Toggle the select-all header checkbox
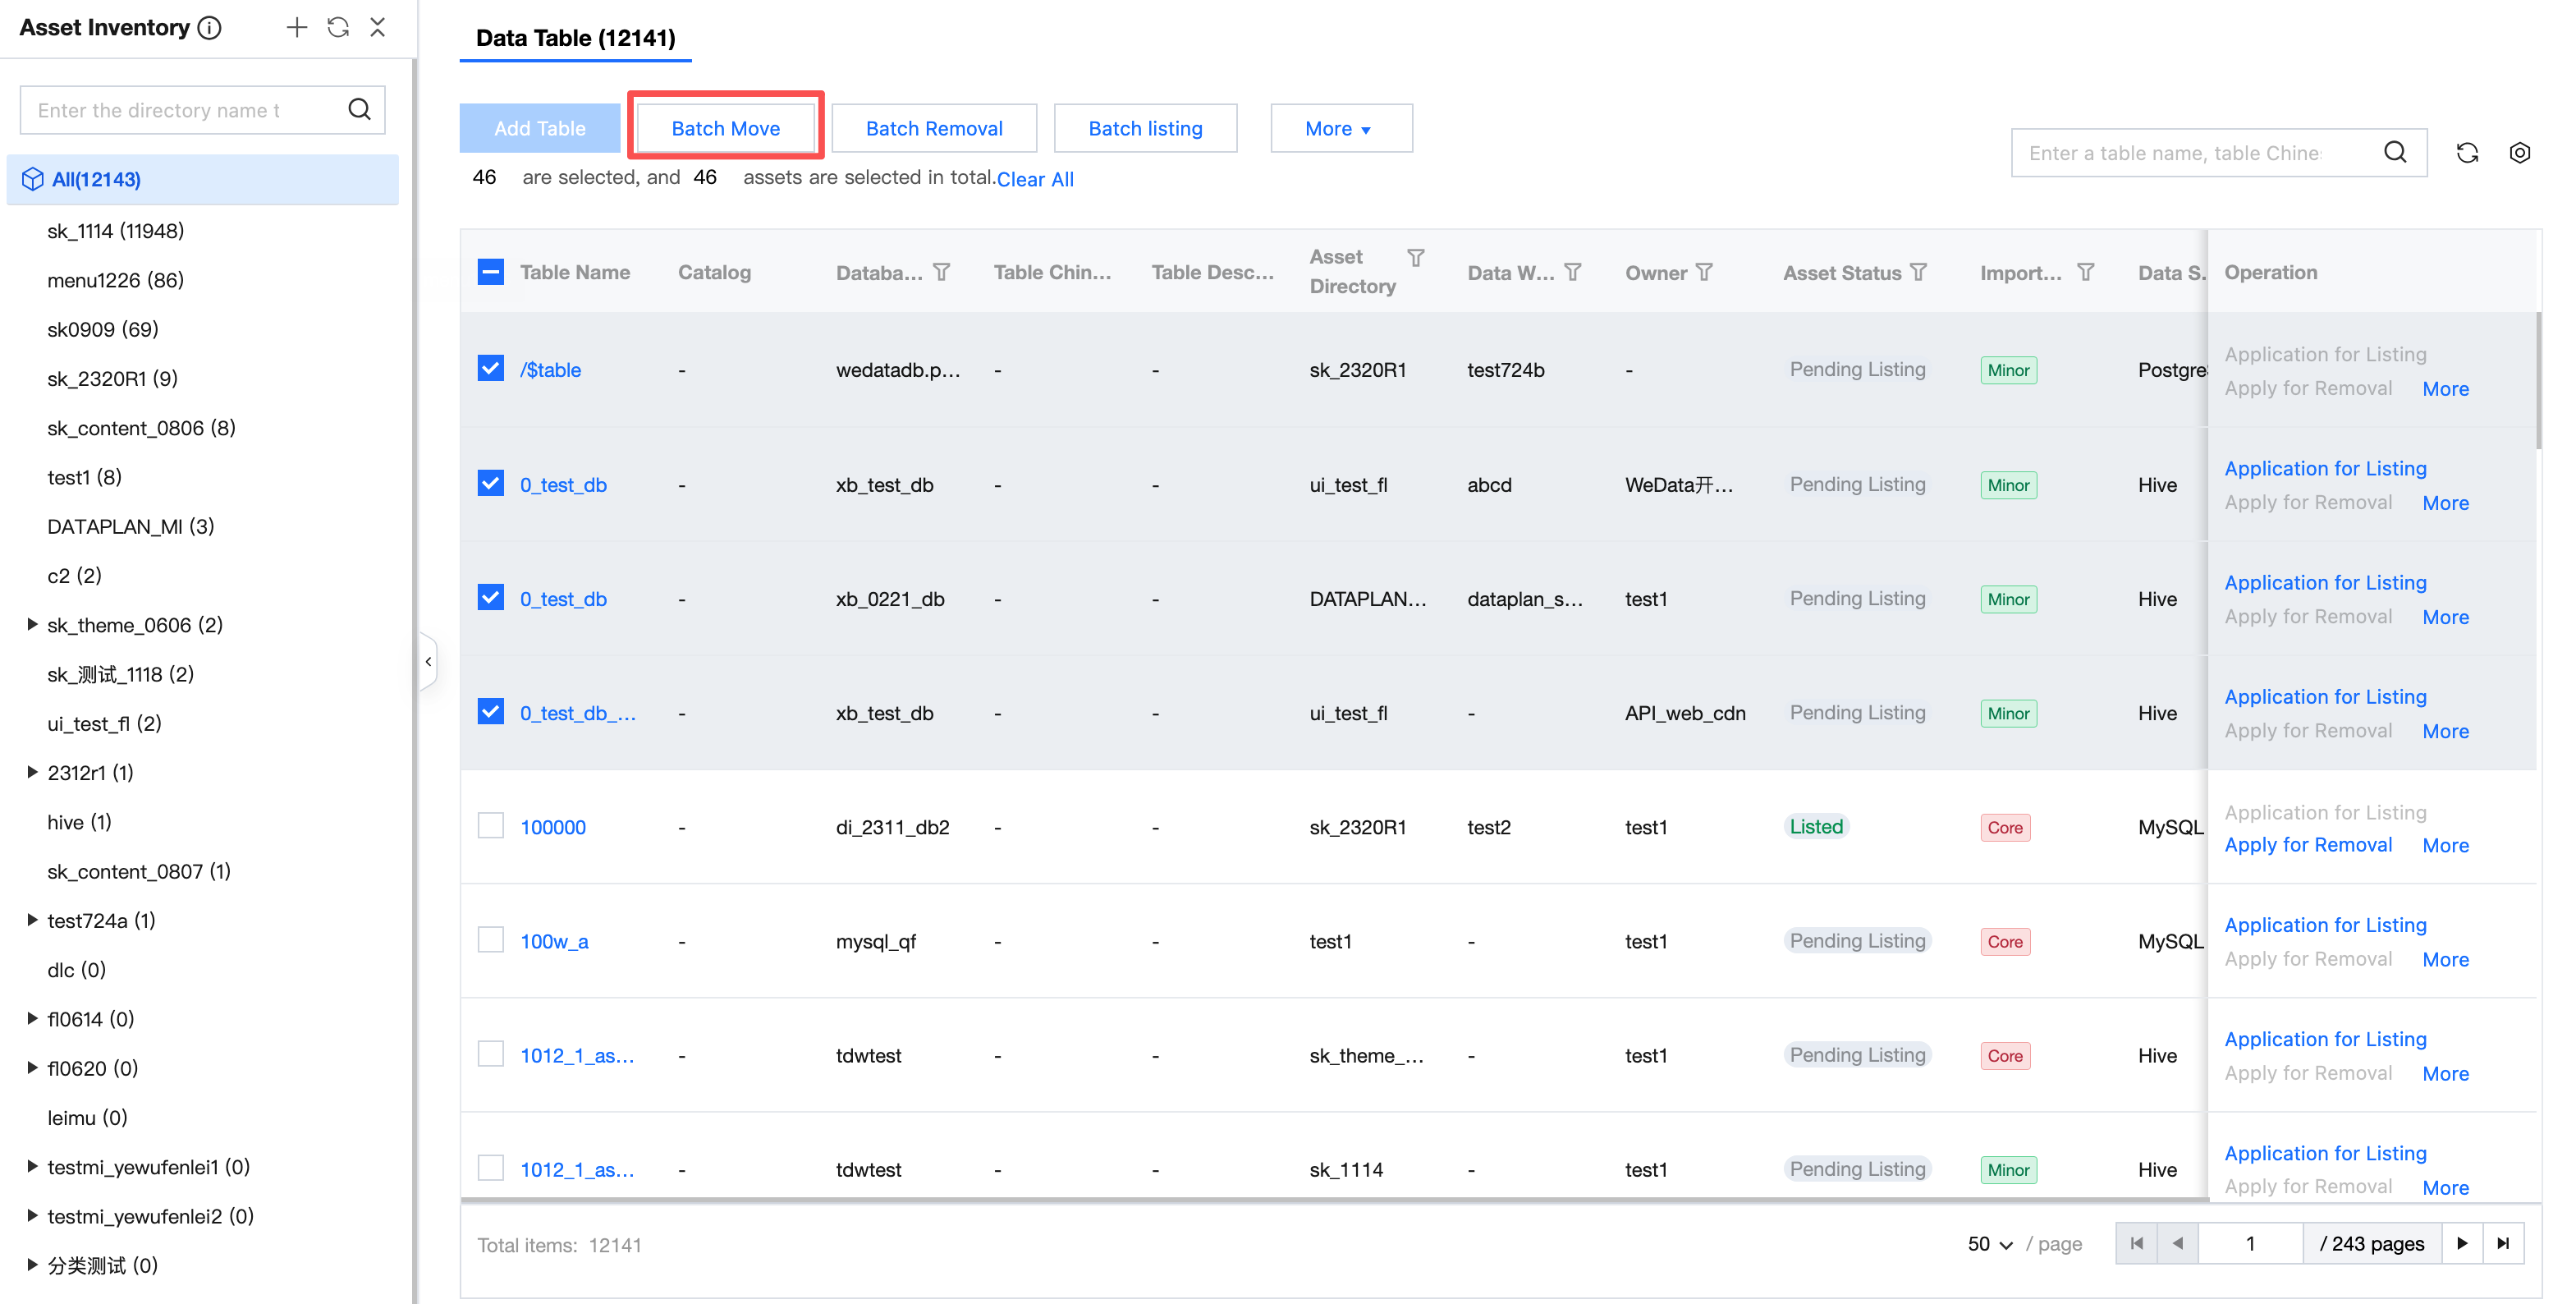Image resolution: width=2576 pixels, height=1304 pixels. coord(490,272)
